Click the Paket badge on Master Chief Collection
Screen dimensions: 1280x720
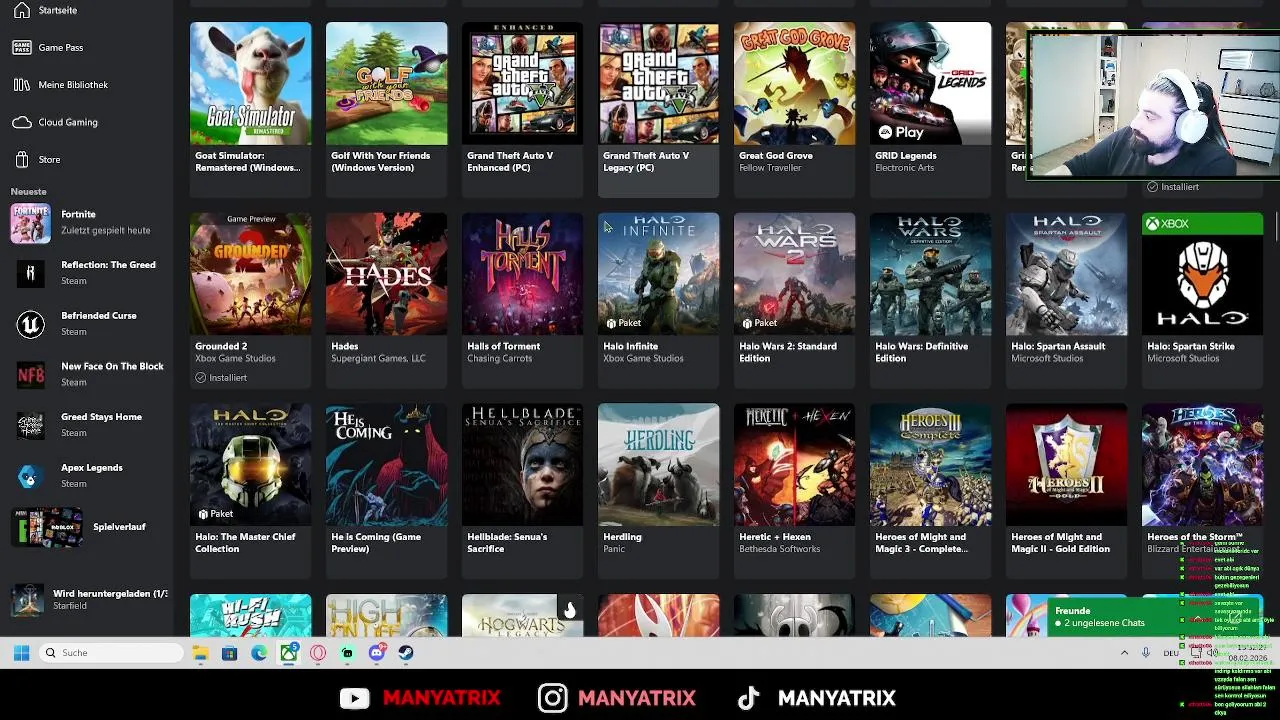tap(215, 514)
